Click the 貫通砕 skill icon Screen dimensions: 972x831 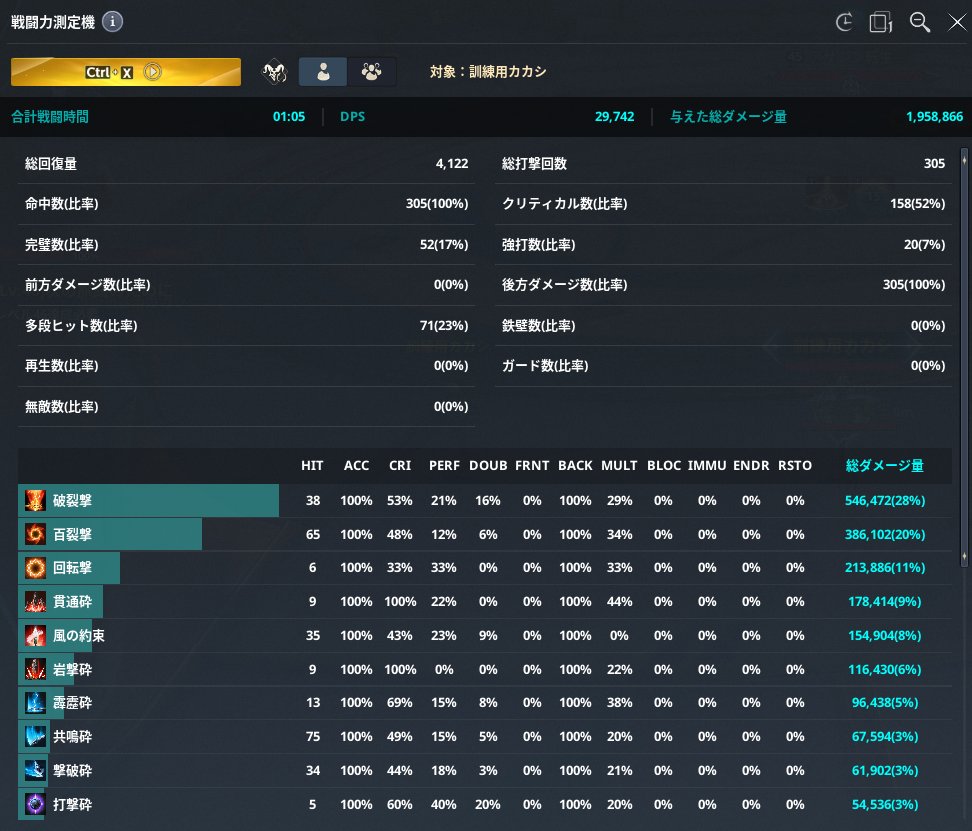(x=35, y=601)
